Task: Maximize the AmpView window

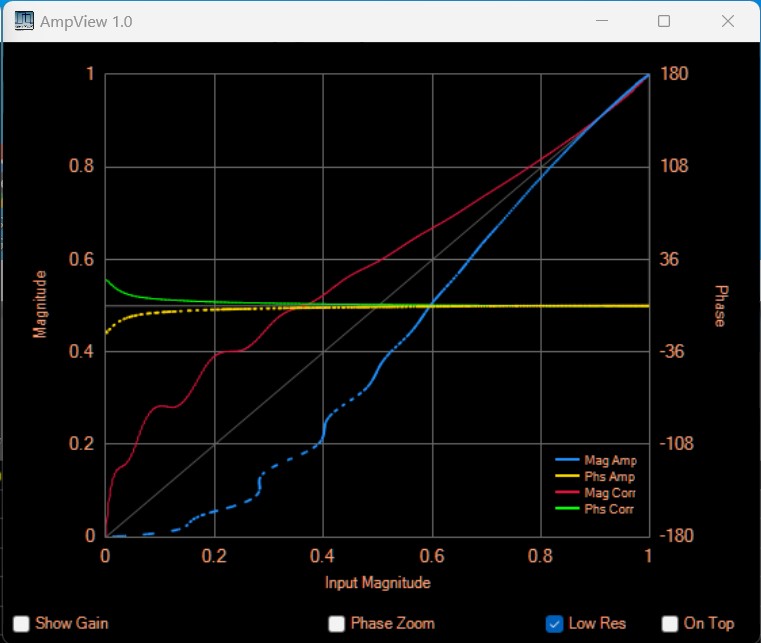Action: pyautogui.click(x=664, y=21)
